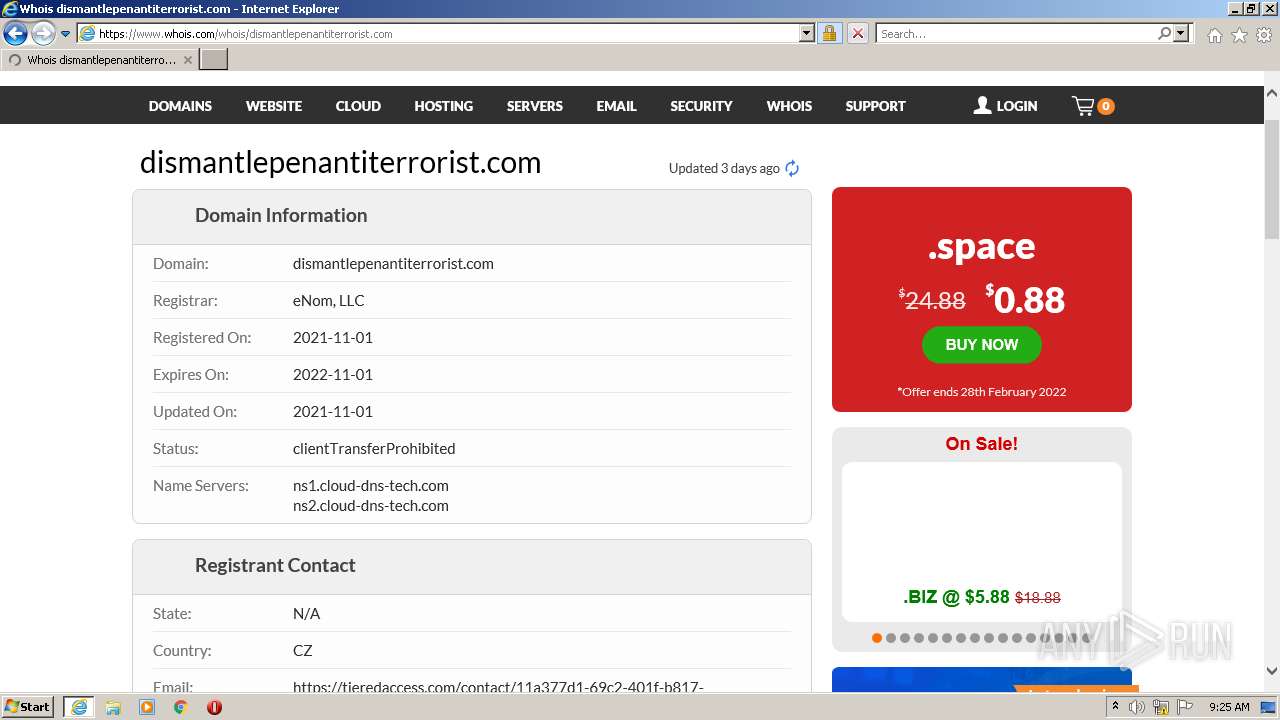Select registrar value eNom, LLC
Image resolution: width=1280 pixels, height=720 pixels.
point(329,301)
